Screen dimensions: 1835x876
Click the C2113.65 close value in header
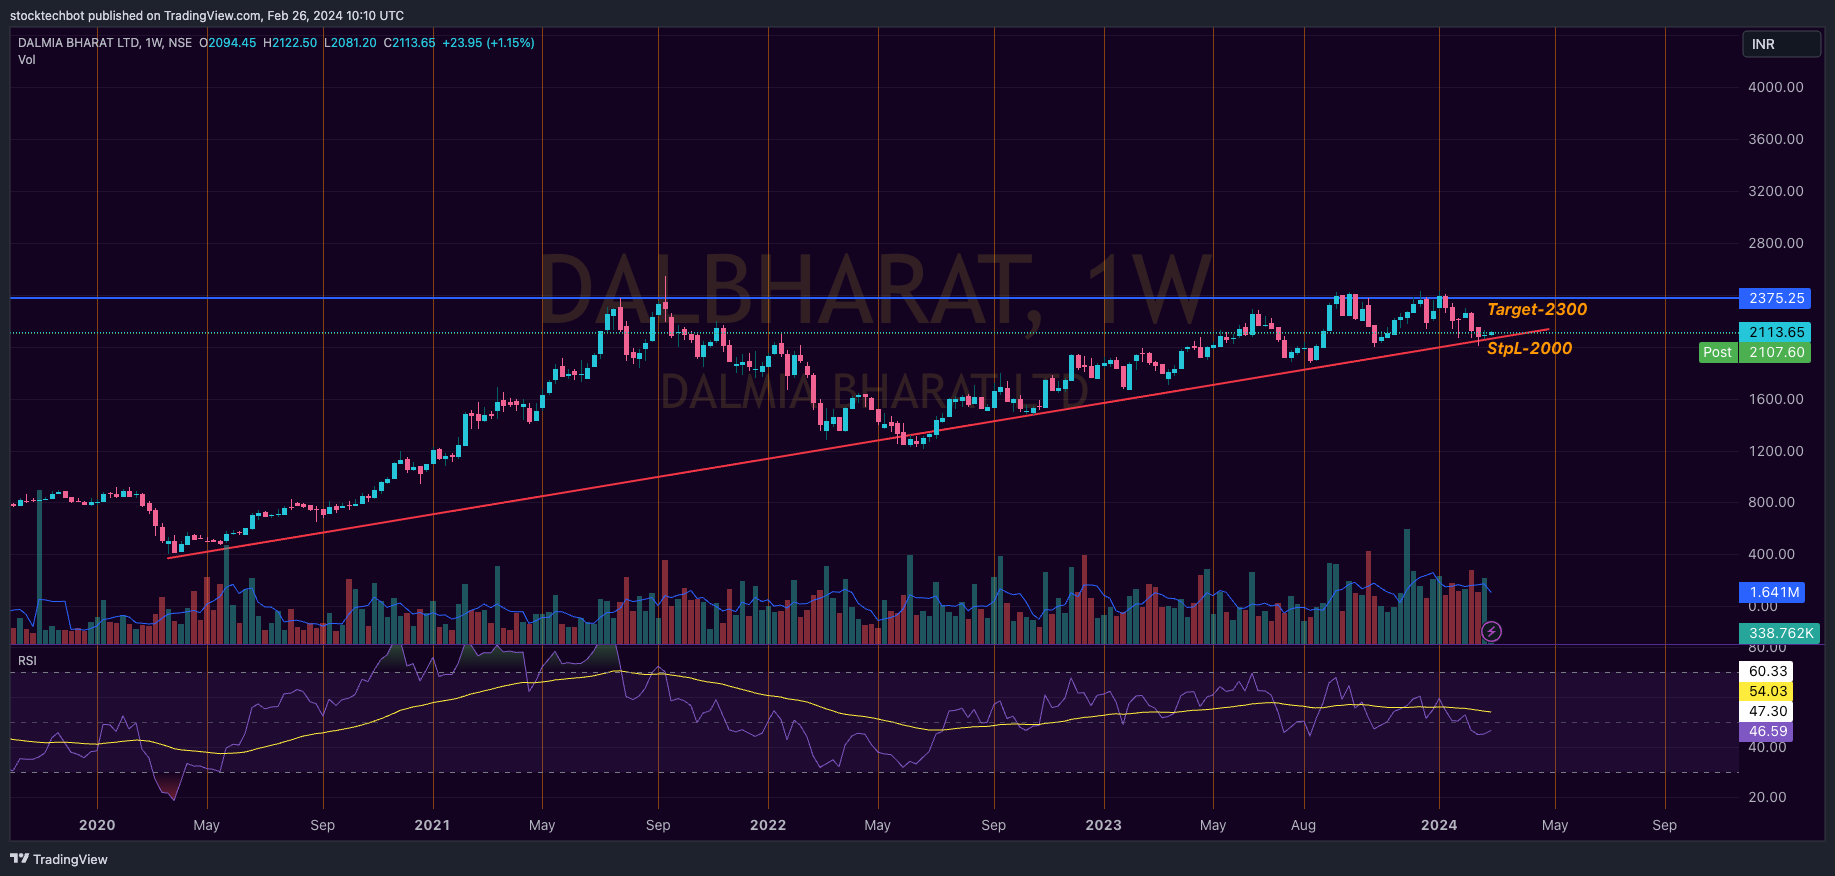pos(410,43)
